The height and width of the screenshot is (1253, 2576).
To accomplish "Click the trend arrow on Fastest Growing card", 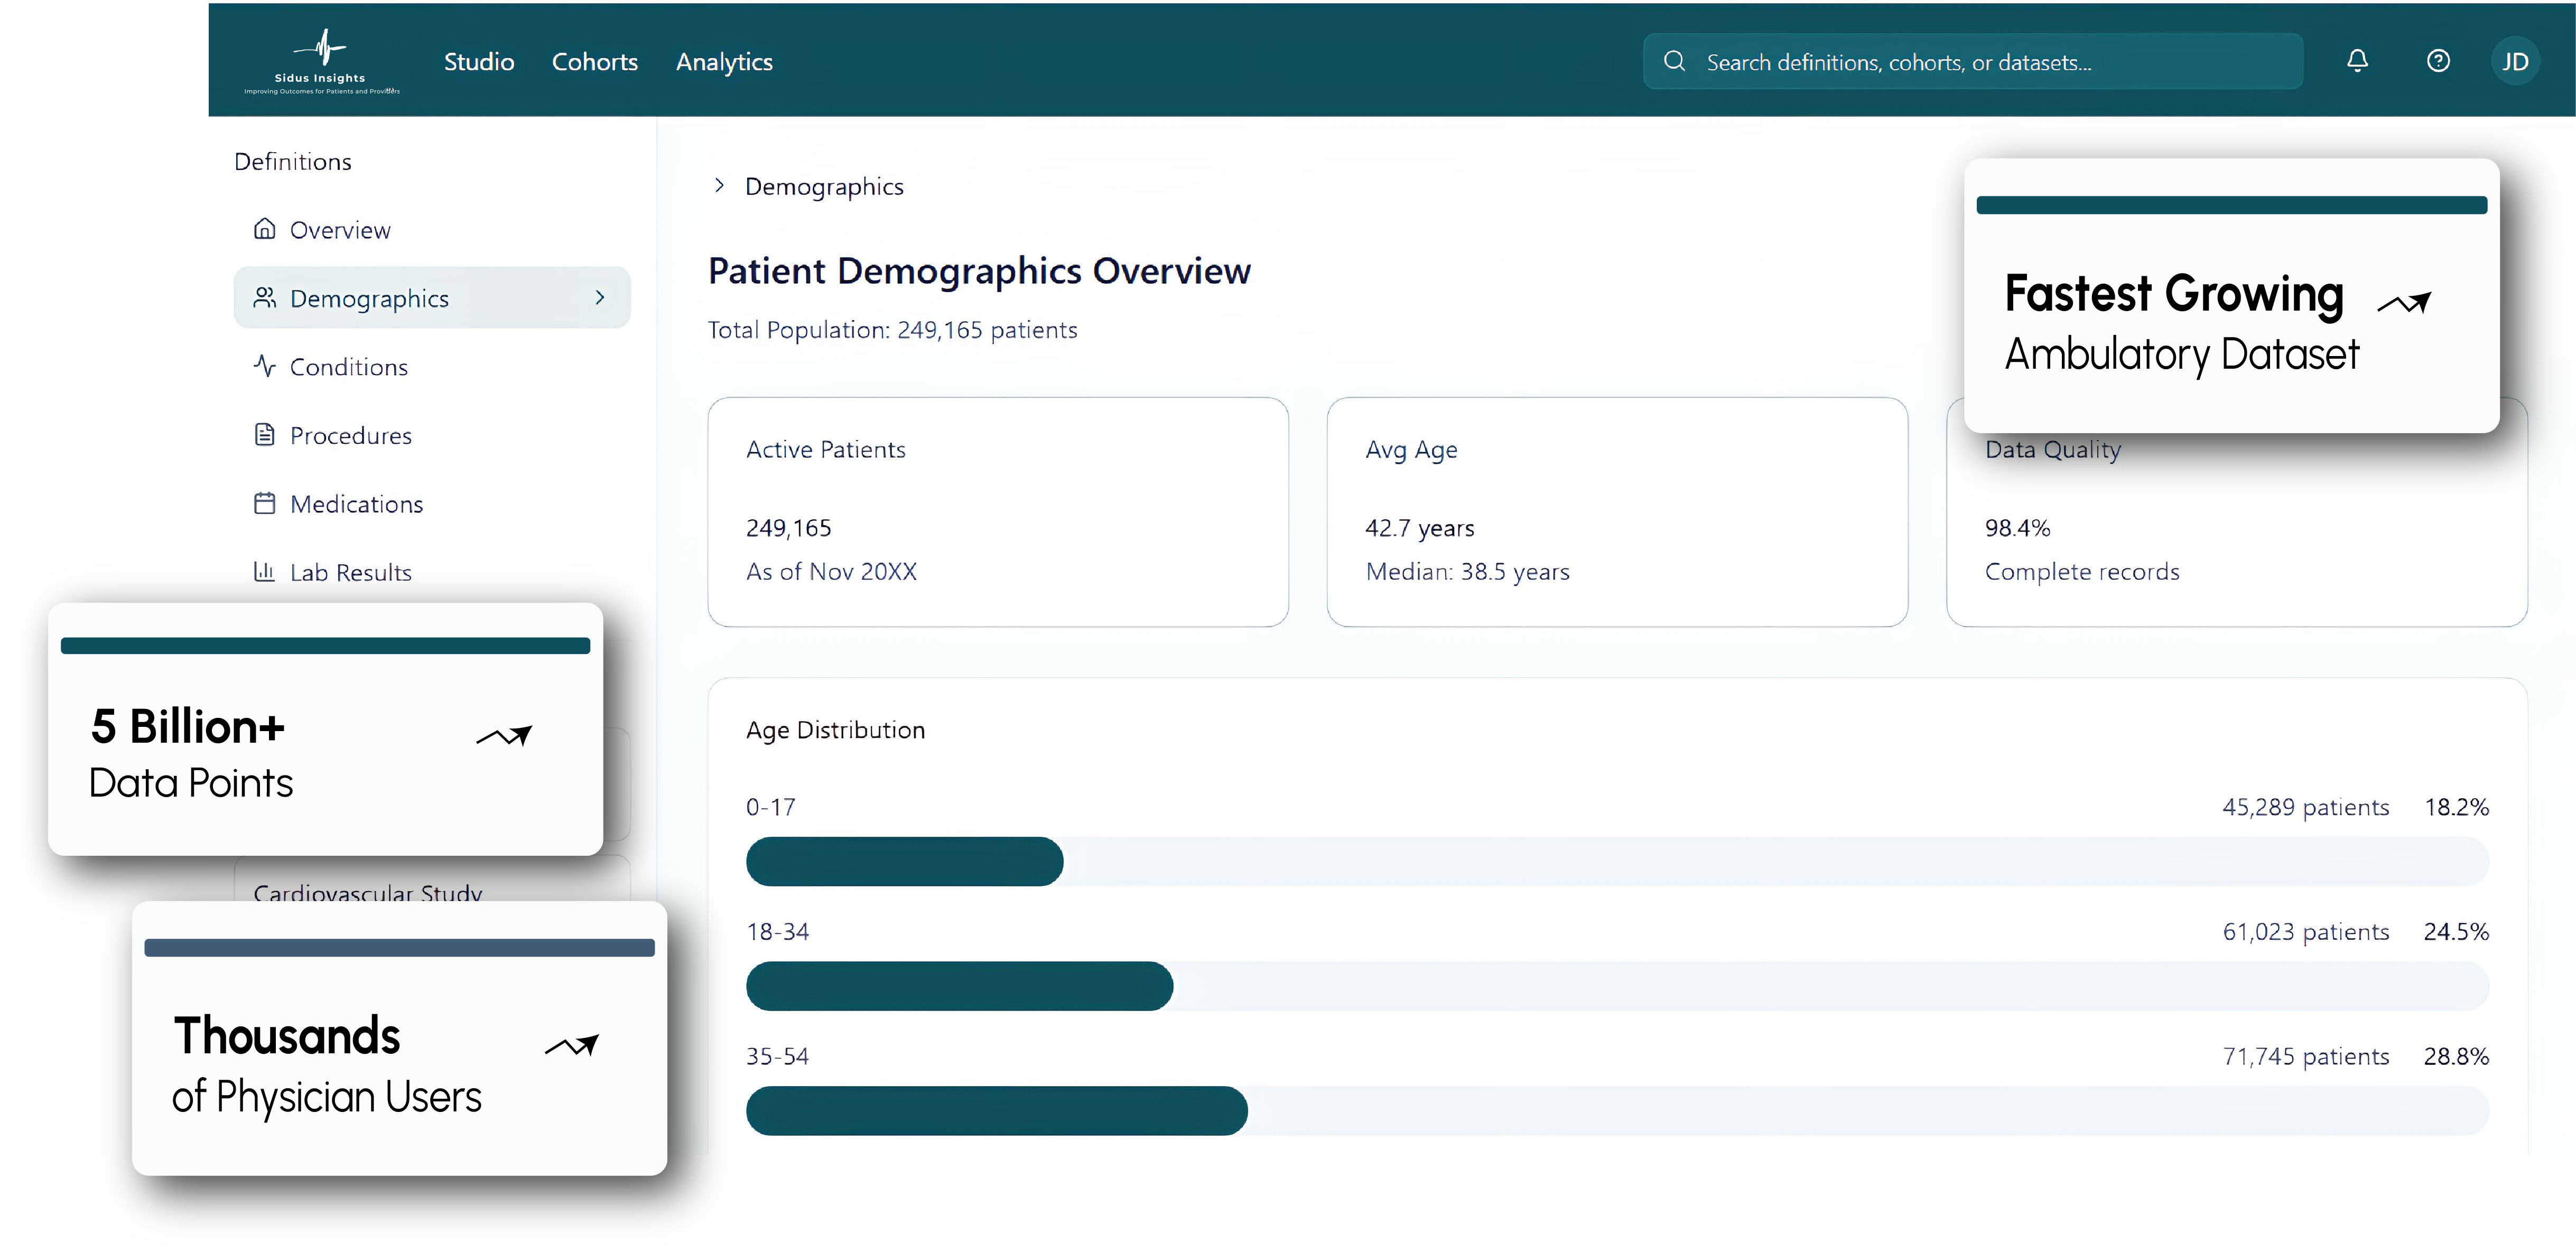I will coord(2404,302).
